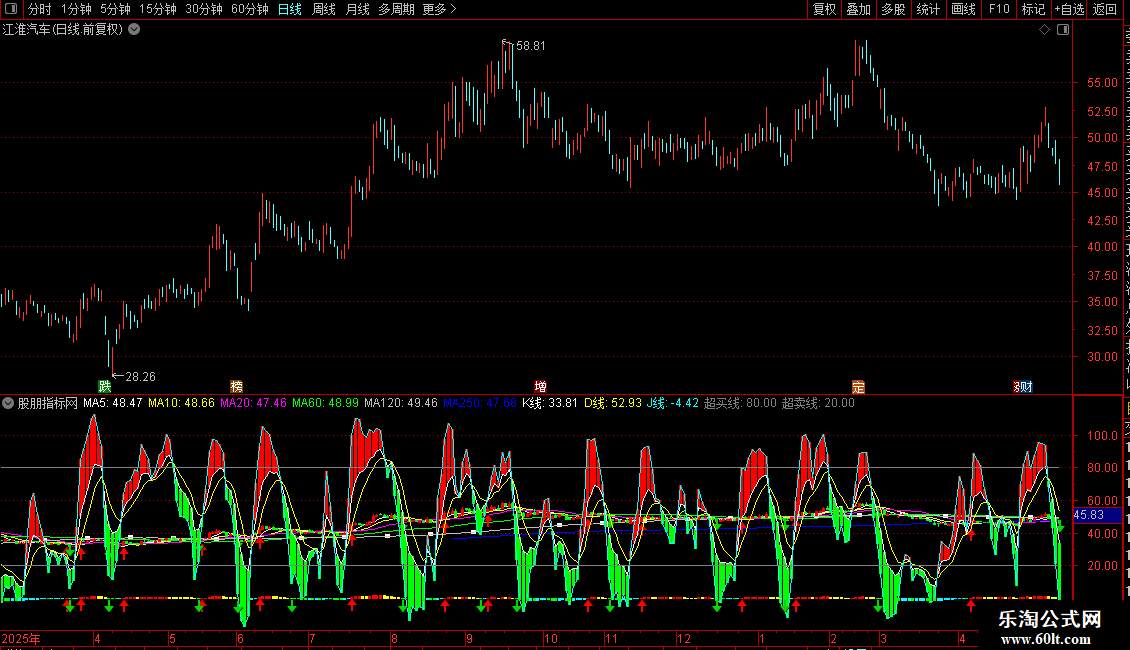Add stock via +自选 button
Screen dimensions: 1130x650
click(1069, 9)
